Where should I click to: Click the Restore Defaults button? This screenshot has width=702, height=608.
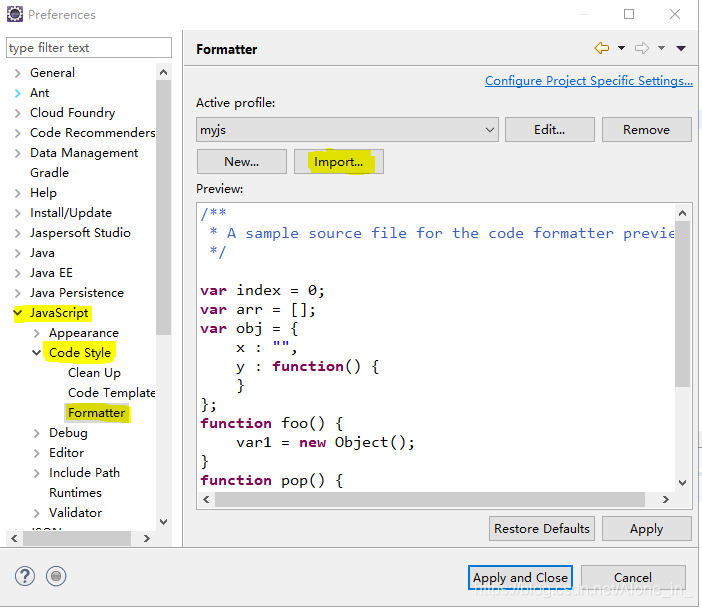[x=542, y=529]
